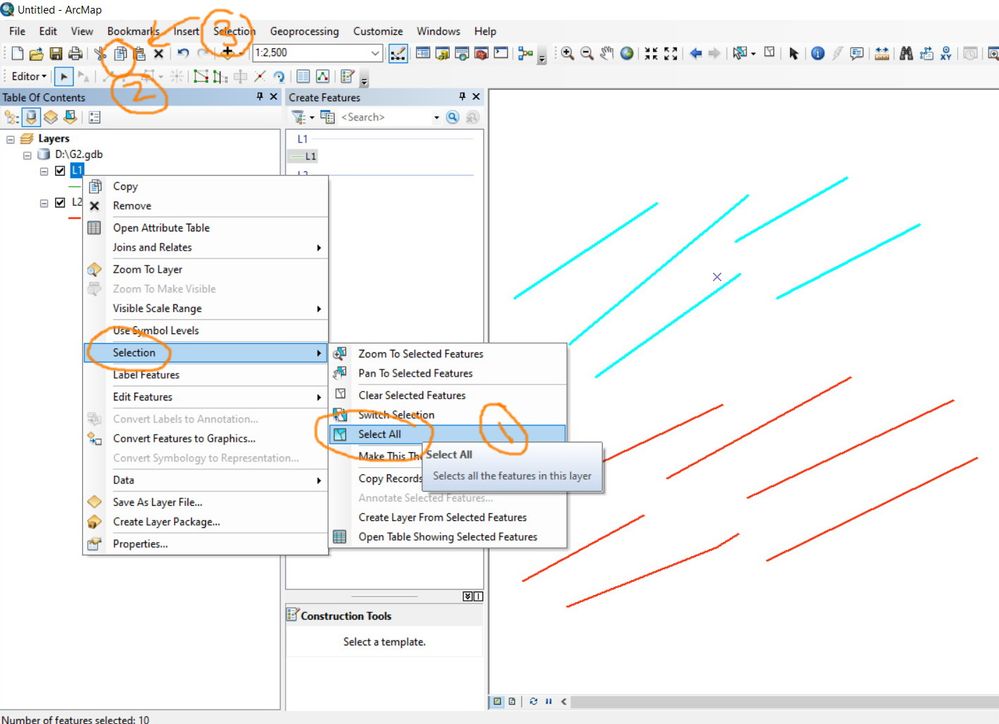Open the Editor dropdown menu
Image resolution: width=999 pixels, height=724 pixels.
[29, 76]
